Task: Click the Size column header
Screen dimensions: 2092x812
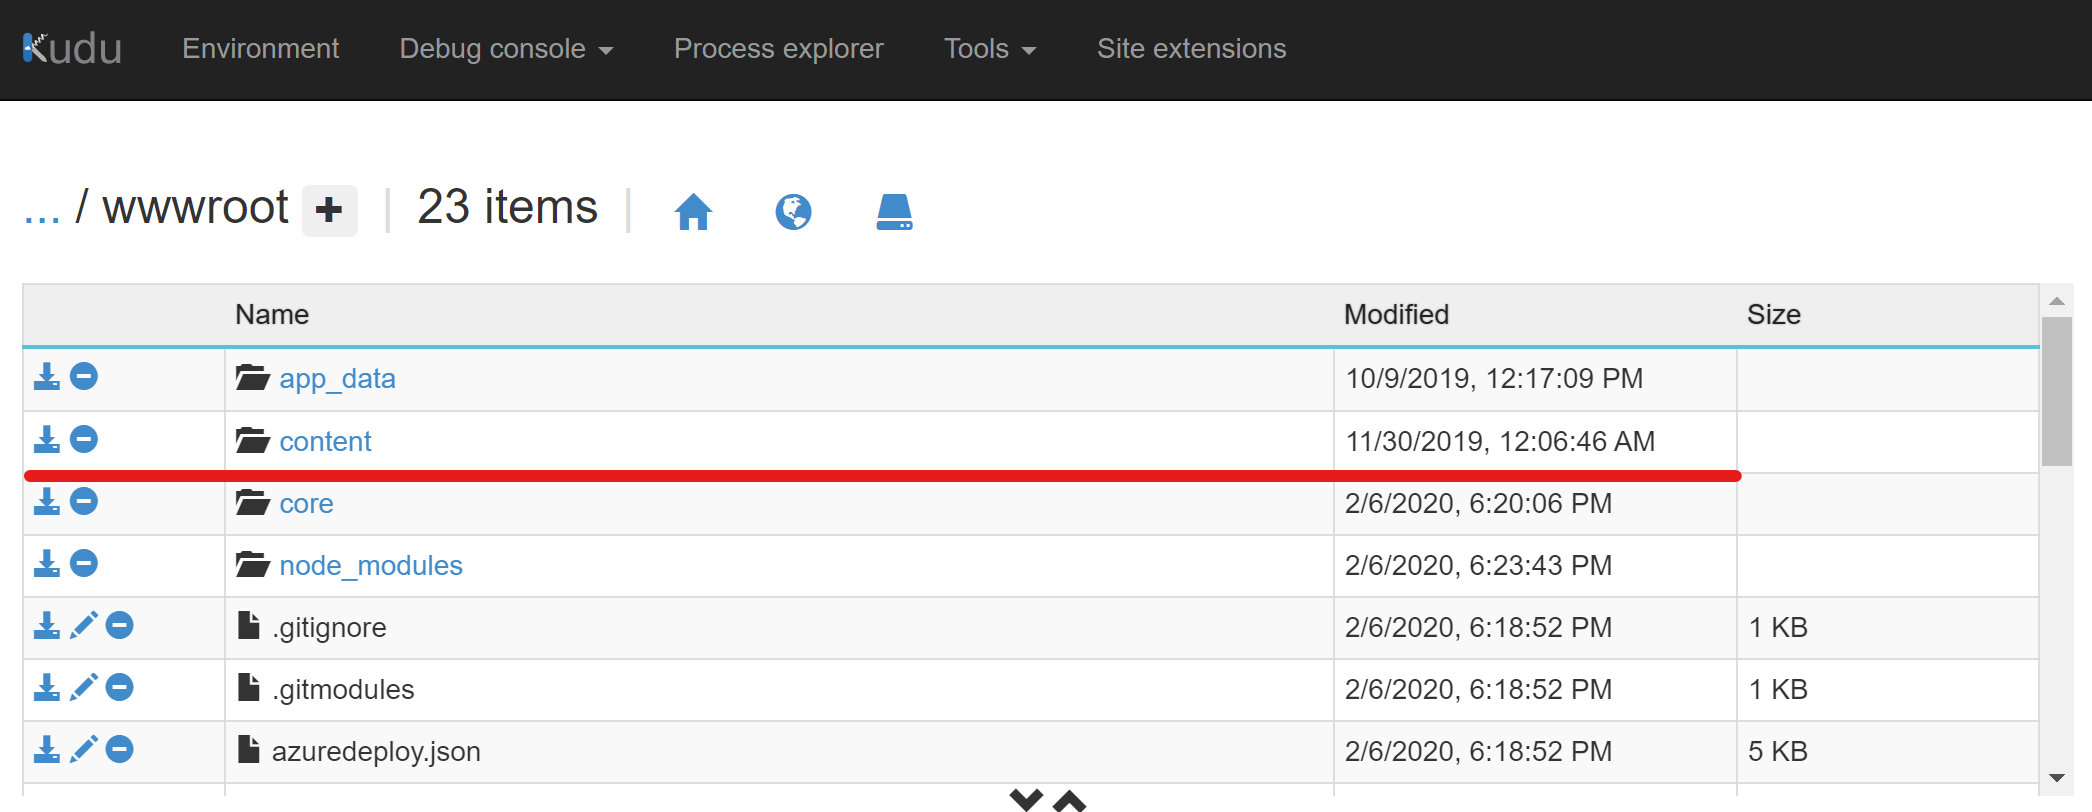Action: pyautogui.click(x=1774, y=315)
